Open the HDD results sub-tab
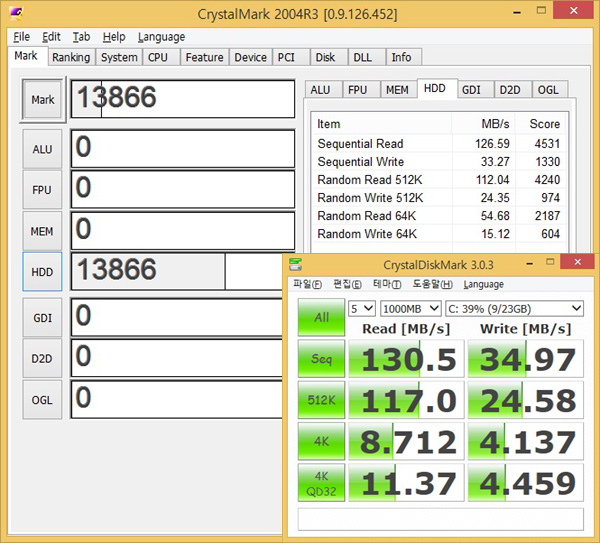 [x=435, y=88]
